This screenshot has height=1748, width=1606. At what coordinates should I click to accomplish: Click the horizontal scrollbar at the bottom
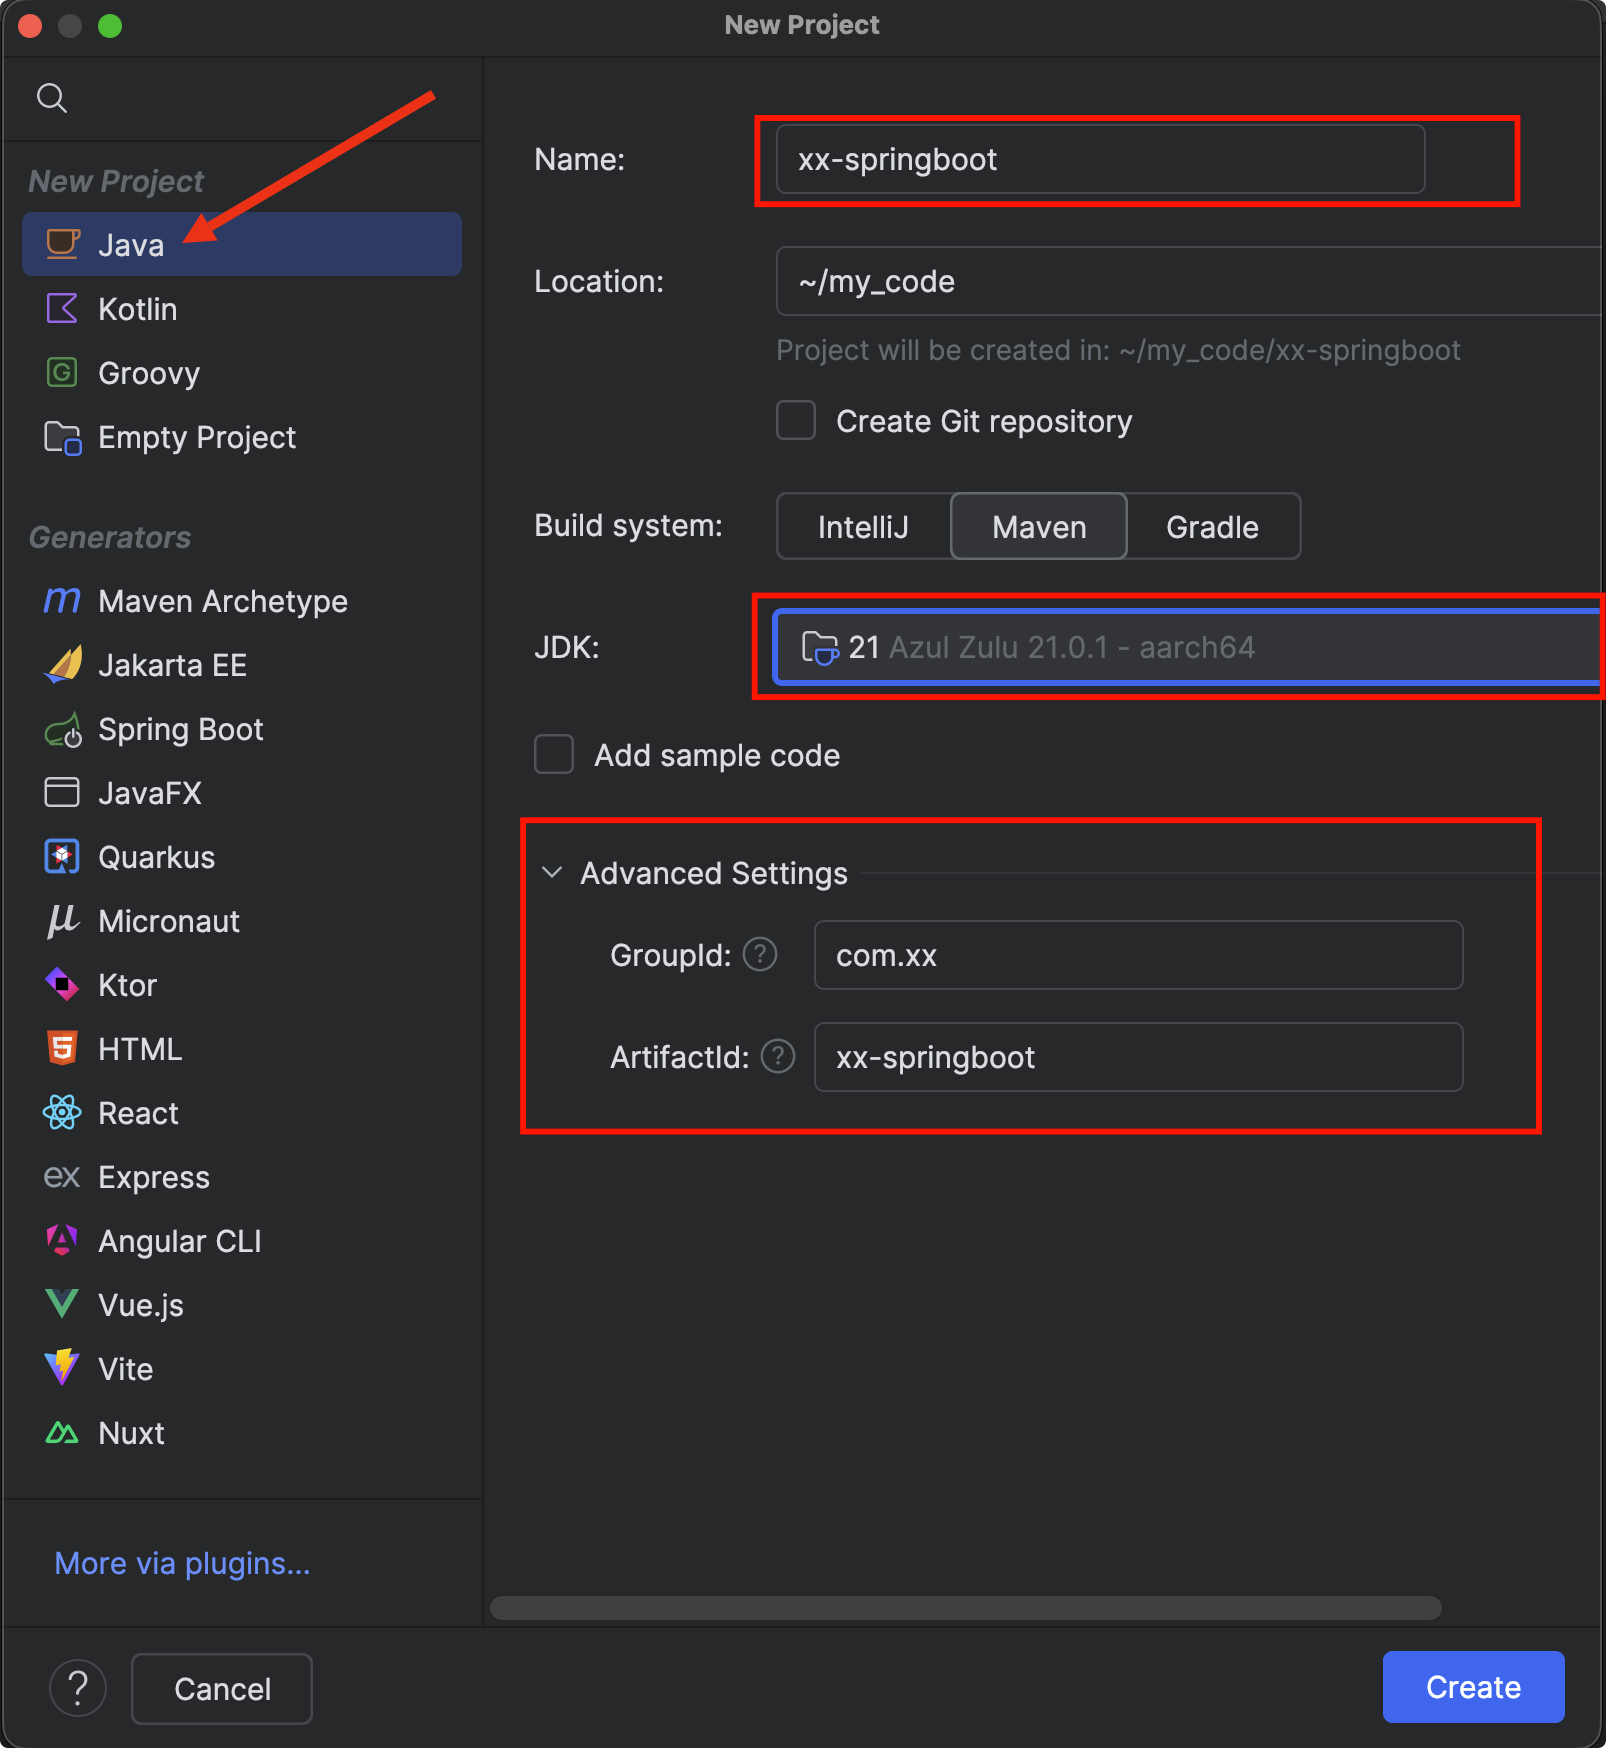pyautogui.click(x=965, y=1608)
